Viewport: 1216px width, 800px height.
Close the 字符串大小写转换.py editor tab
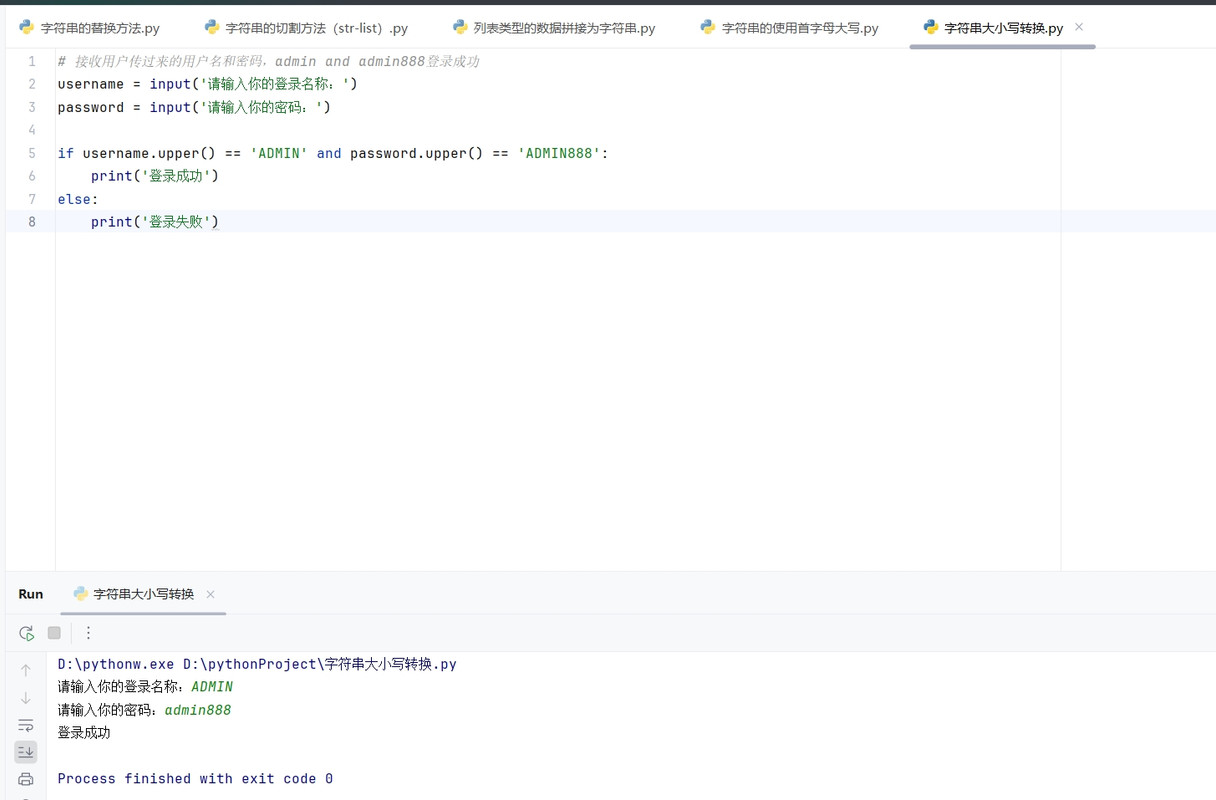[1079, 27]
